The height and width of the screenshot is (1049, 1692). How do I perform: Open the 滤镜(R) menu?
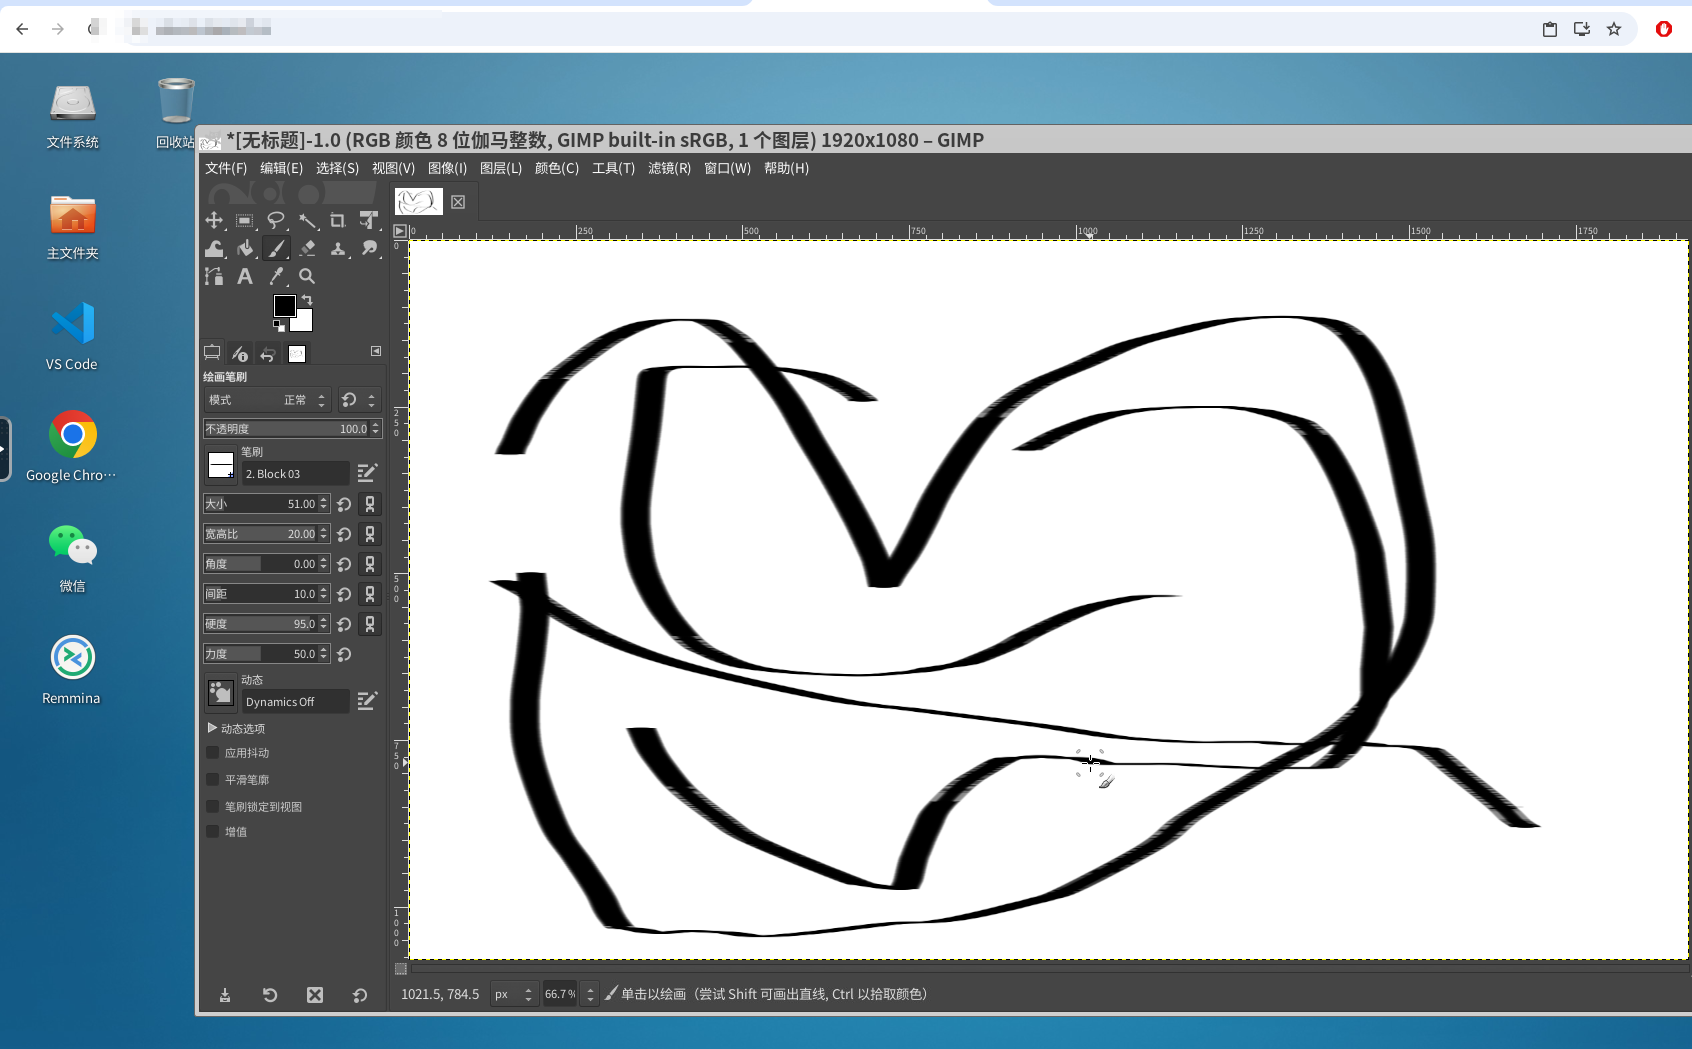[x=669, y=168]
